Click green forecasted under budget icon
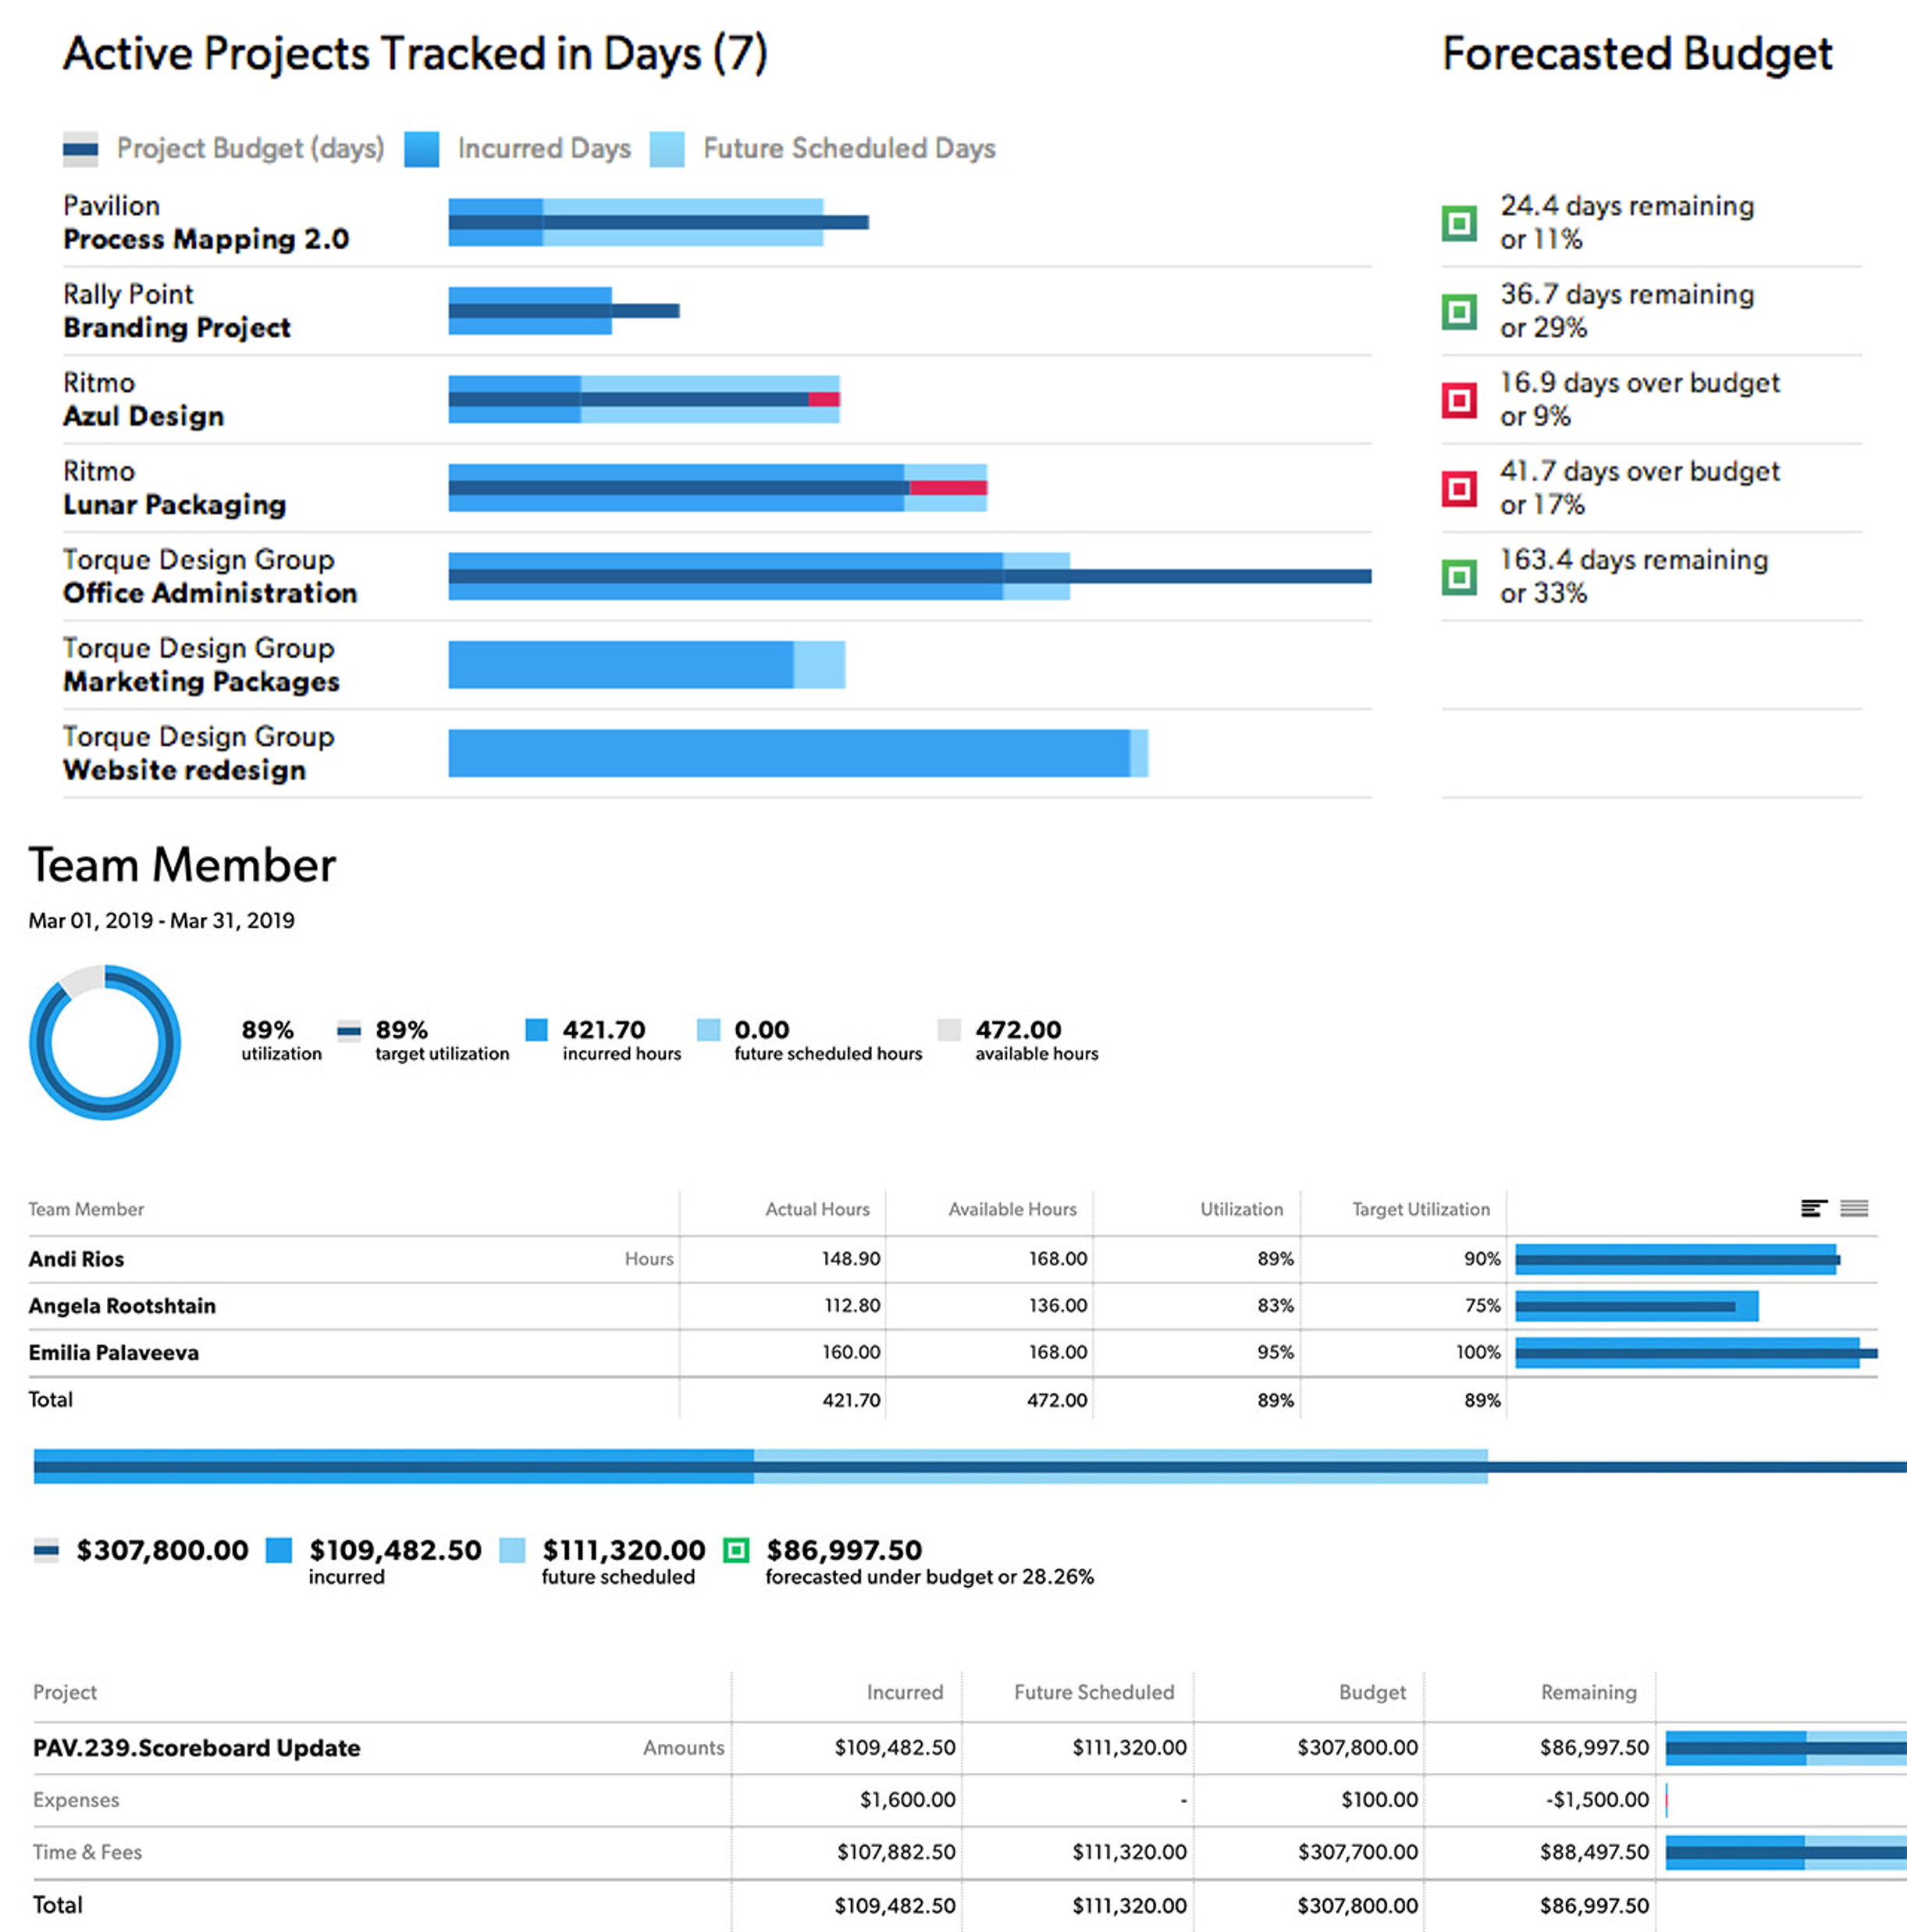This screenshot has width=1907, height=1932. pyautogui.click(x=735, y=1550)
